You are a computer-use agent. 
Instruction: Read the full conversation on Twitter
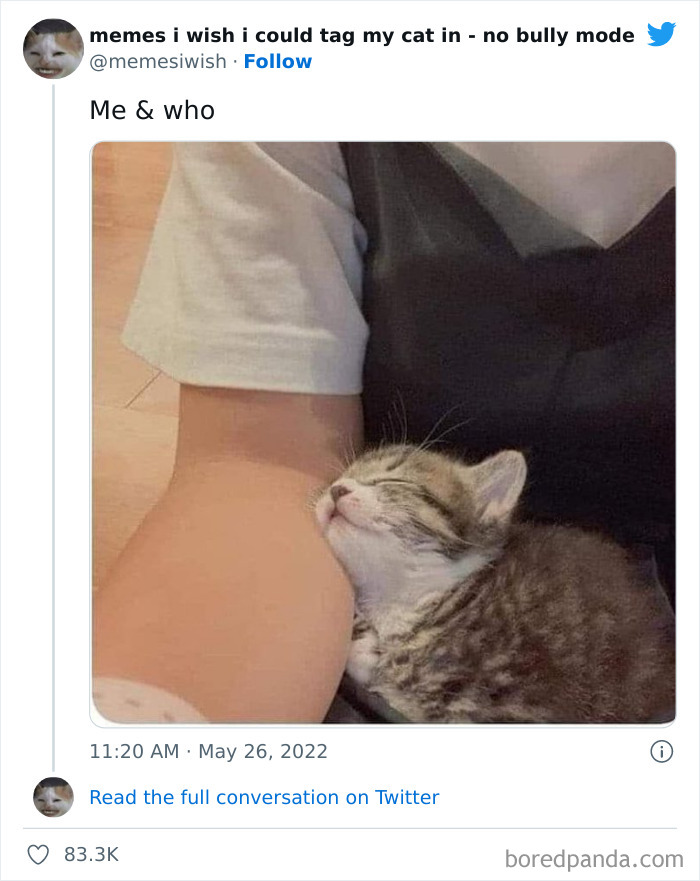tap(264, 797)
